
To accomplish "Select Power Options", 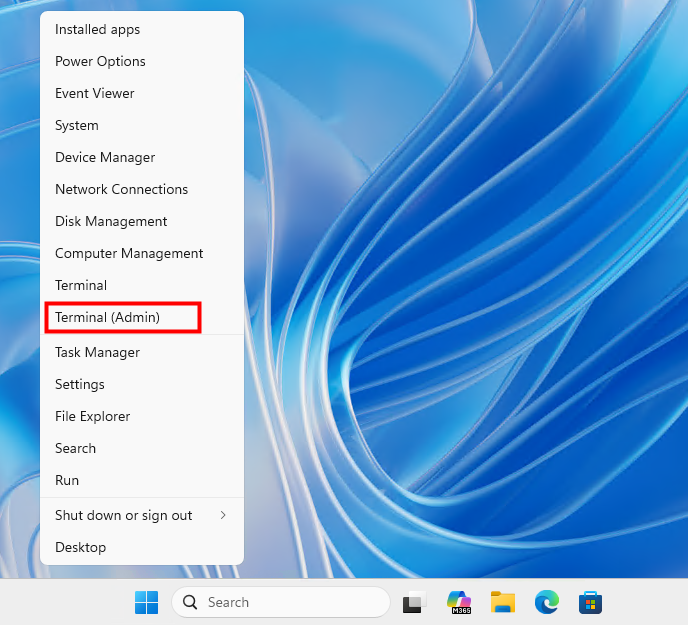I will [142, 61].
